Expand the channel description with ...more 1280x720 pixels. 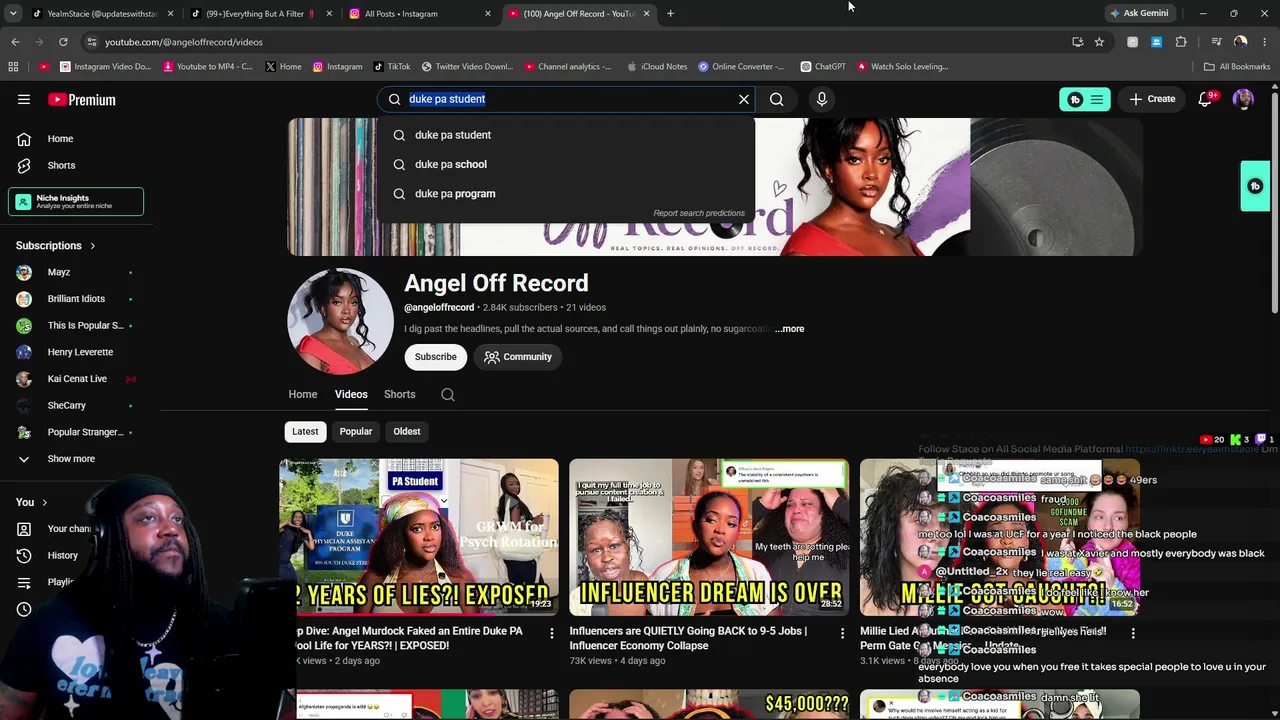pos(789,329)
